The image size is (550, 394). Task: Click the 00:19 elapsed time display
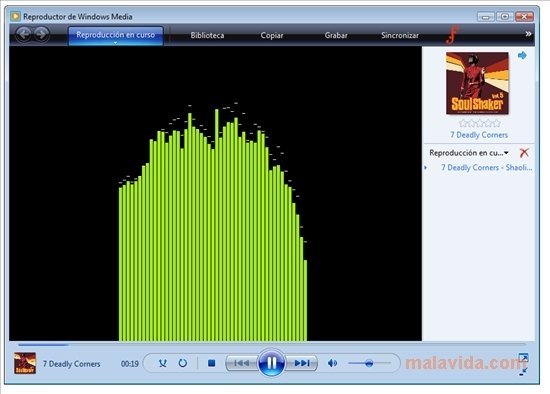tap(129, 364)
